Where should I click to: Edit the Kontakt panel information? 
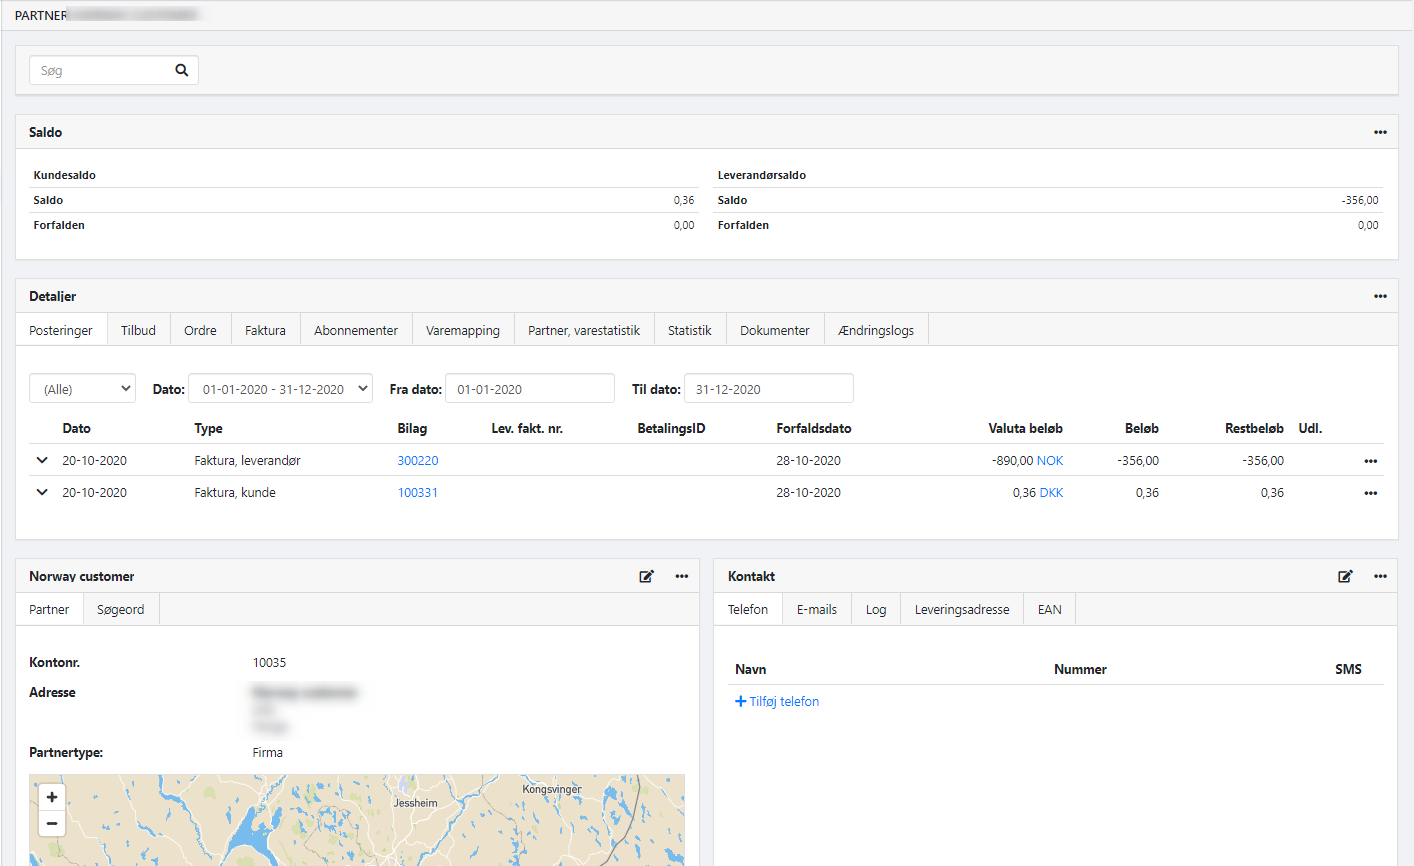[x=1345, y=576]
